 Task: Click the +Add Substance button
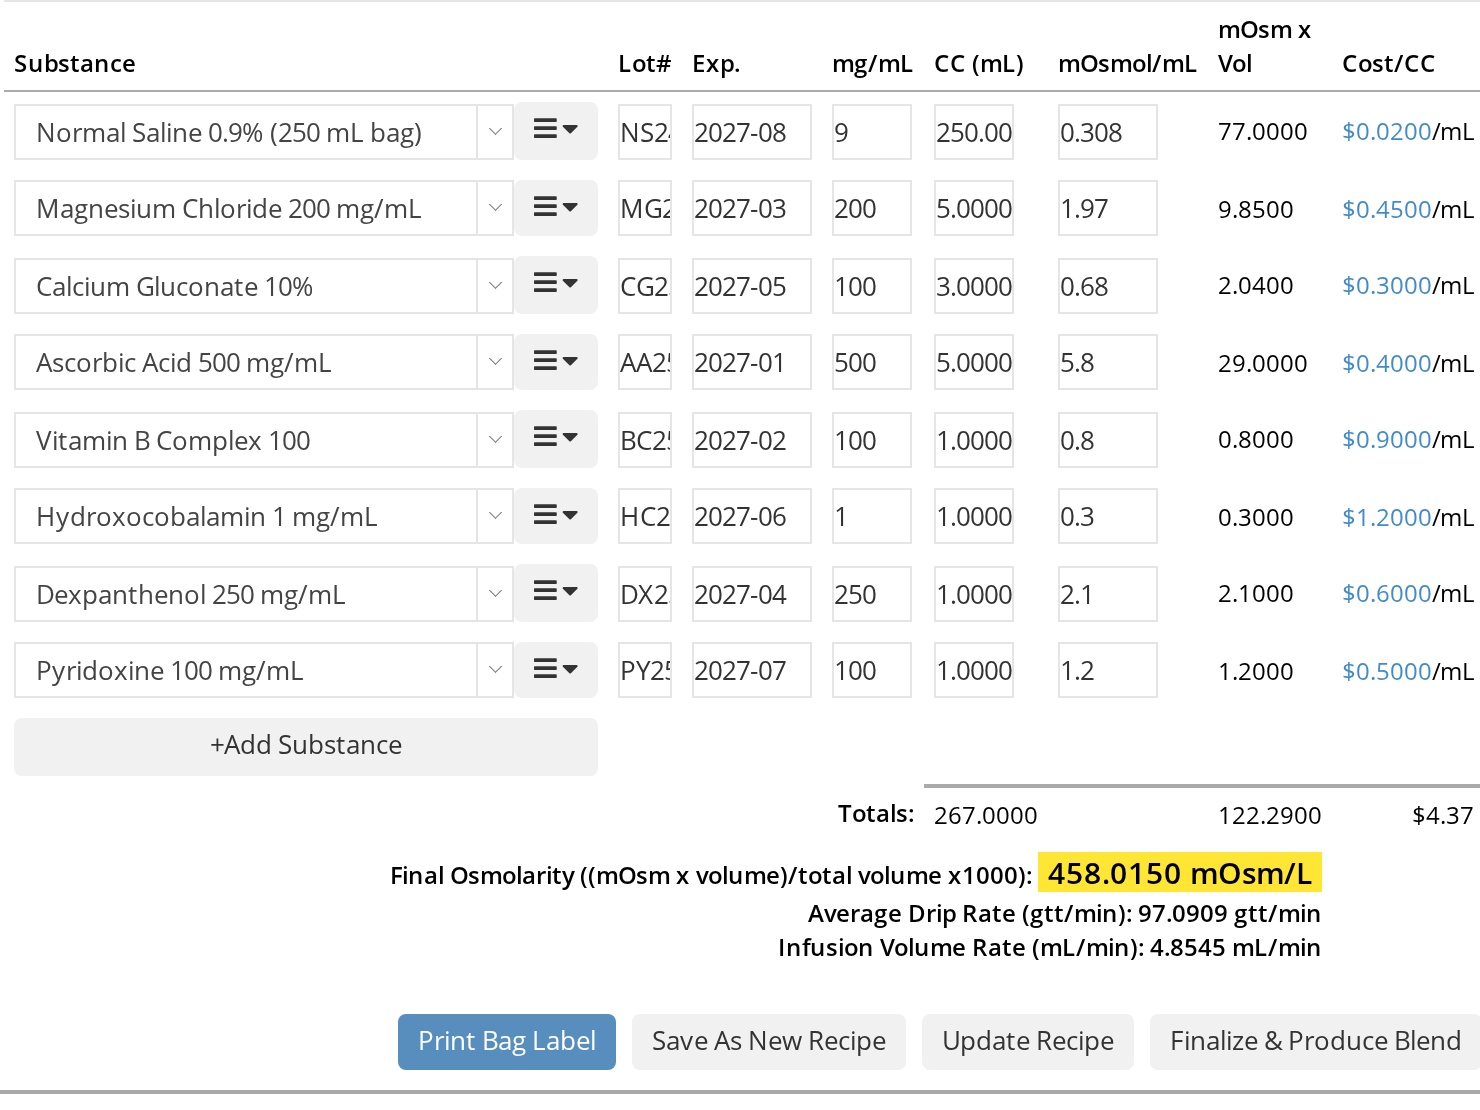pos(306,746)
